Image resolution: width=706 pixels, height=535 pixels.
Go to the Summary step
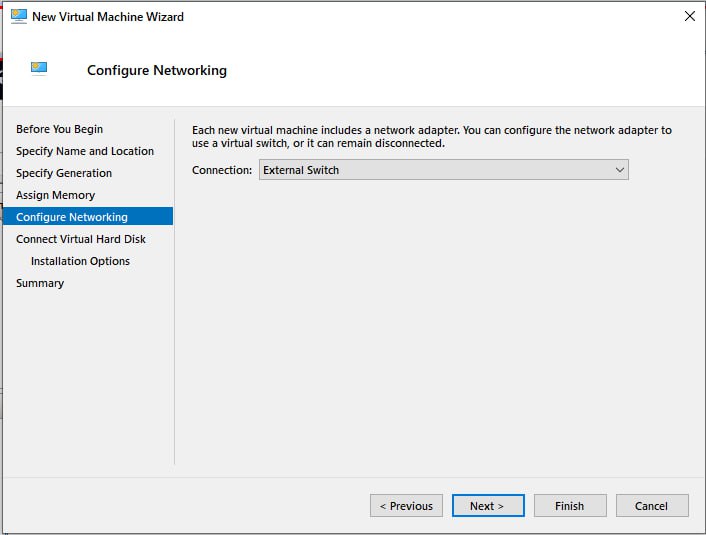click(x=40, y=283)
